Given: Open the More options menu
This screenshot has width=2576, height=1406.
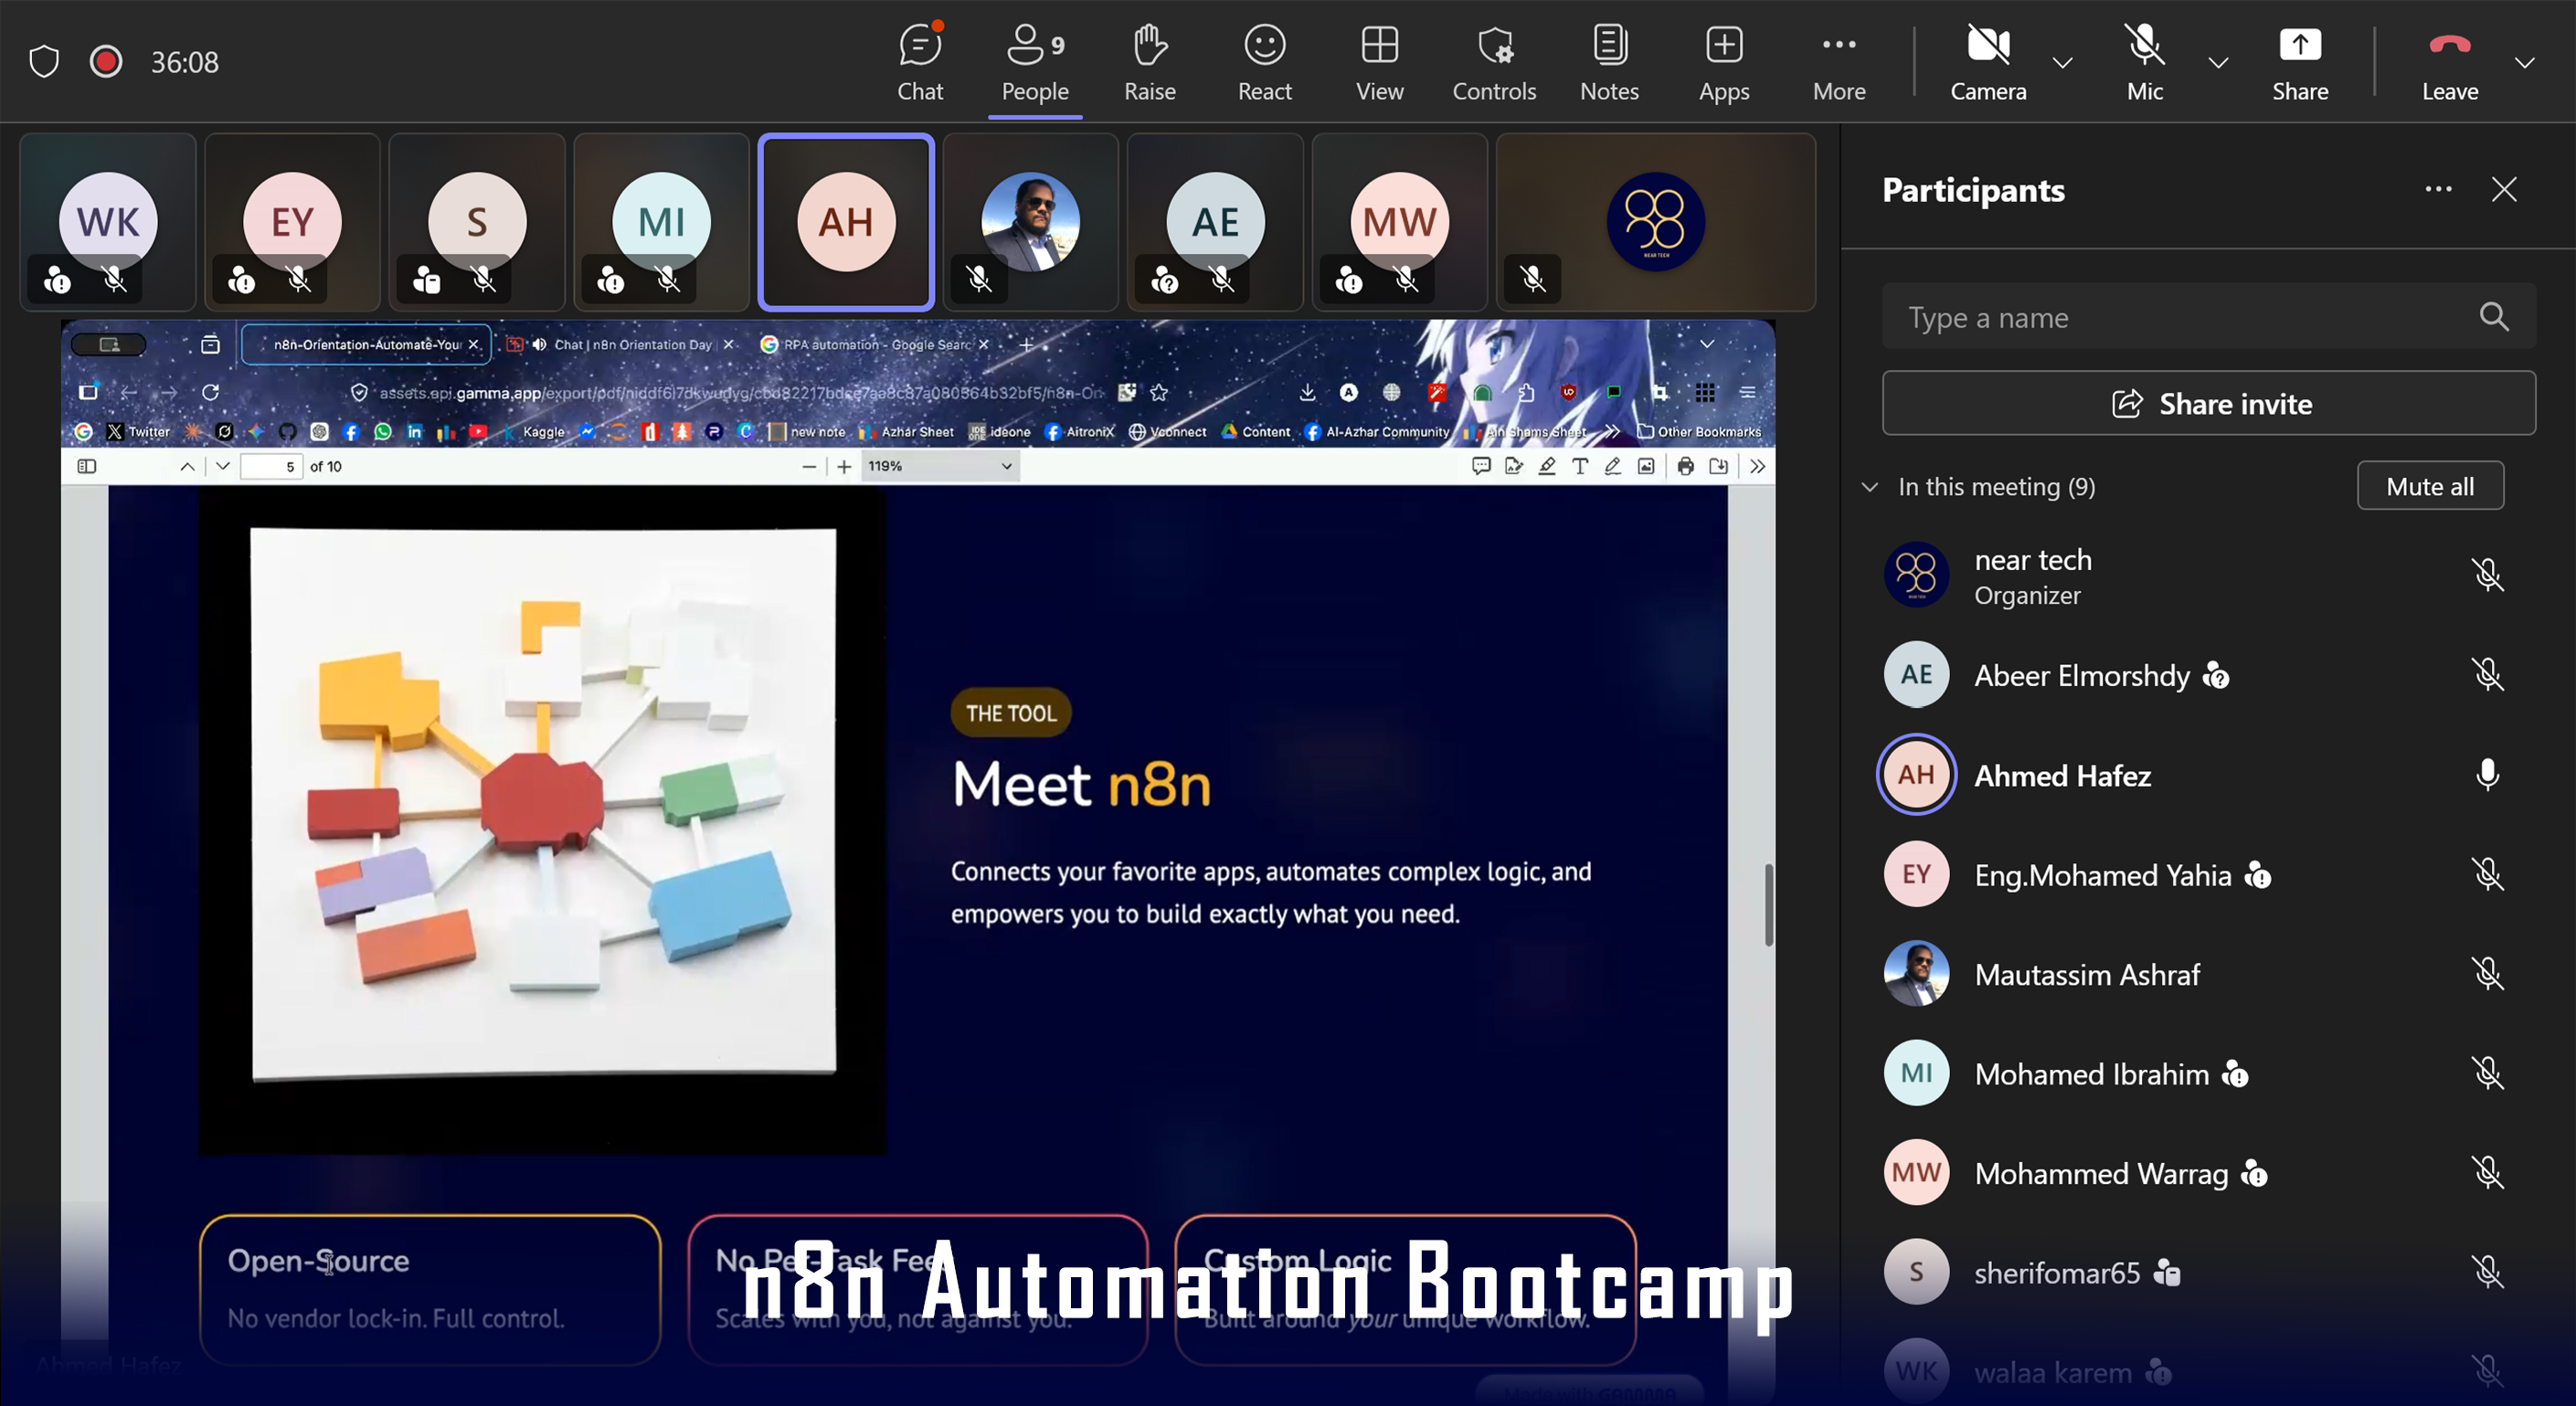Looking at the screenshot, I should click(x=1839, y=62).
